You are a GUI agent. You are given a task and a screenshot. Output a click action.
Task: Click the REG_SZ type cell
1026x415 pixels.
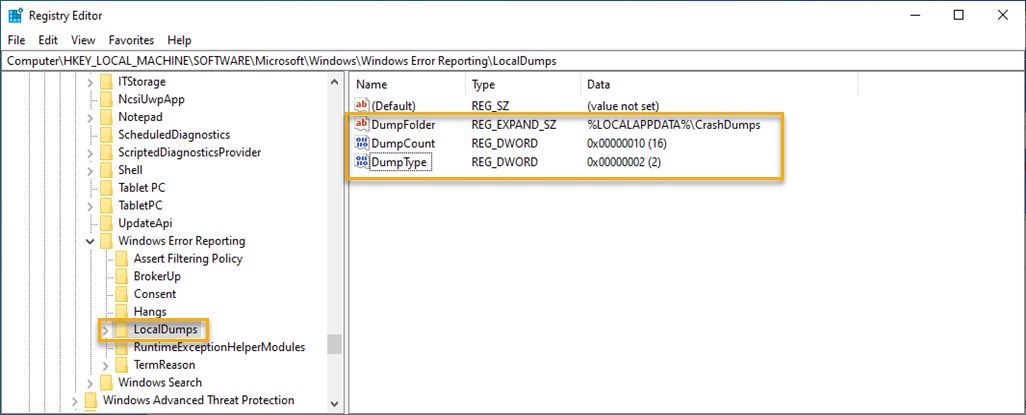tap(490, 105)
